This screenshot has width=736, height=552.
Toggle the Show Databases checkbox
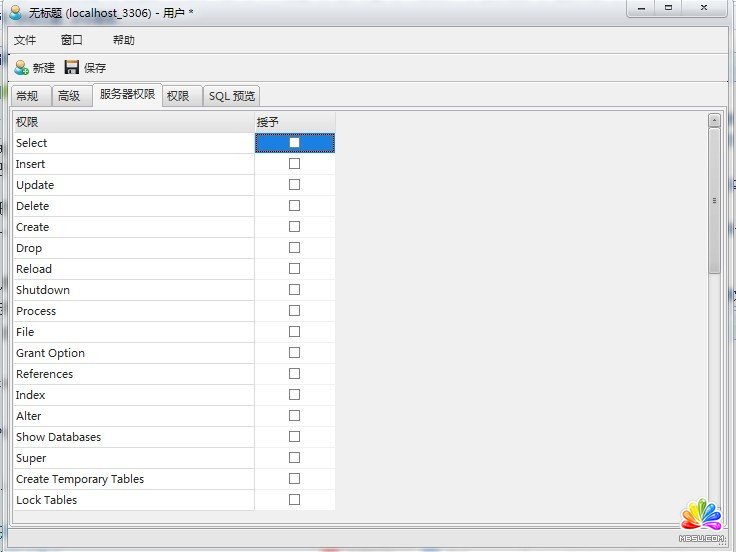click(294, 437)
